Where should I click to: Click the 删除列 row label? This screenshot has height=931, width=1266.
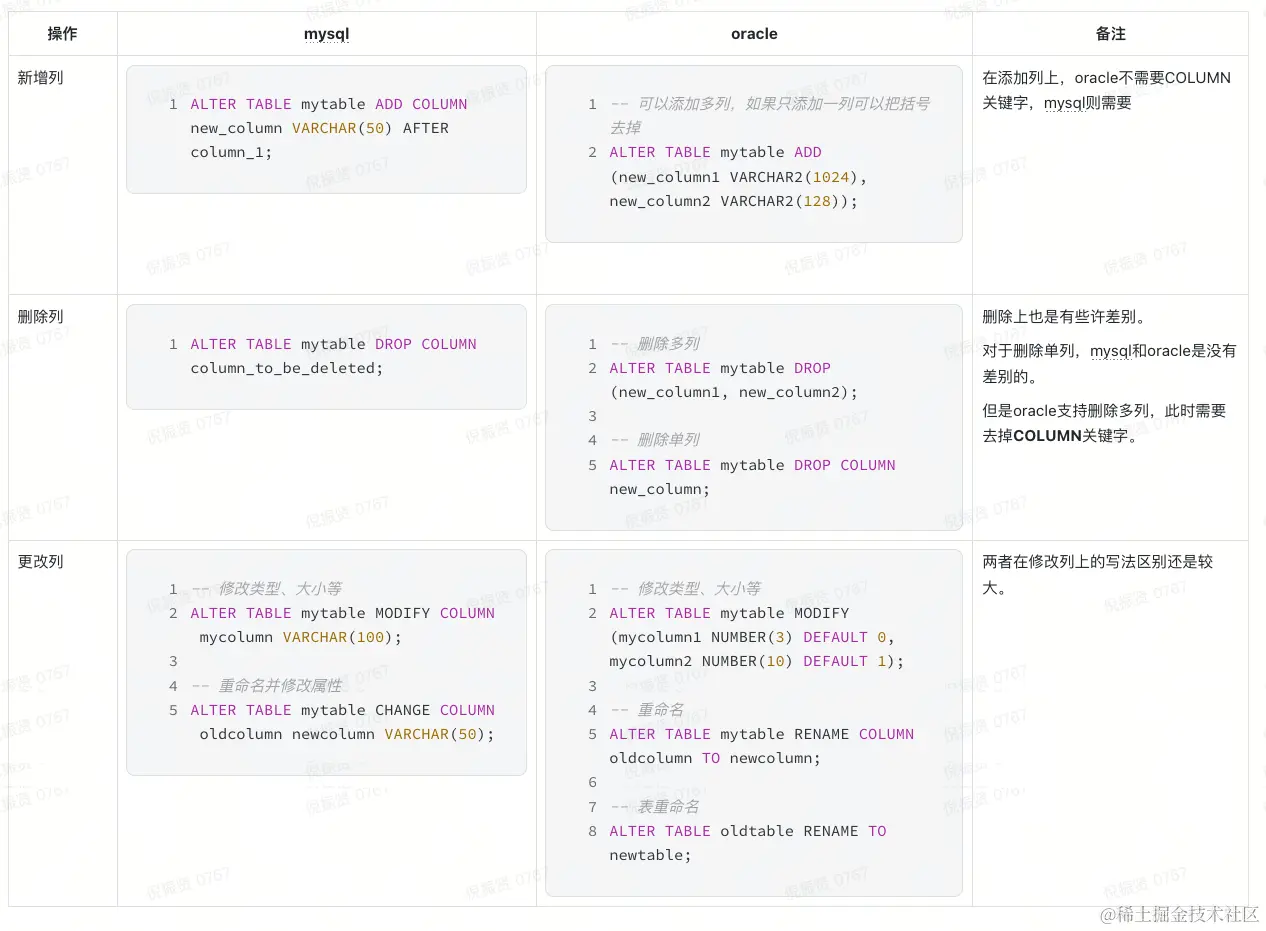coord(40,316)
